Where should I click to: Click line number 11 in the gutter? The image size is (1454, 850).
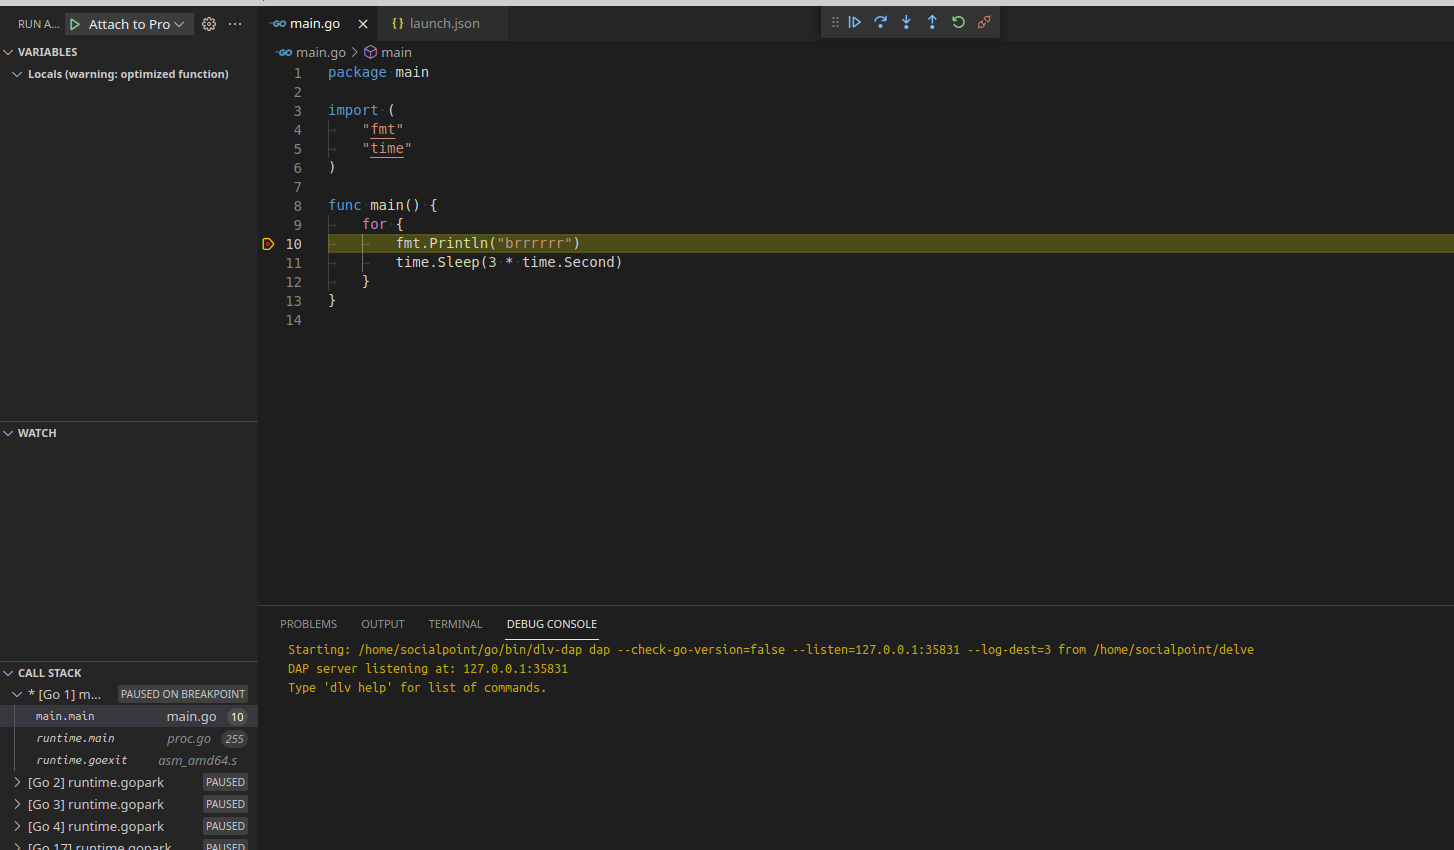coord(293,263)
